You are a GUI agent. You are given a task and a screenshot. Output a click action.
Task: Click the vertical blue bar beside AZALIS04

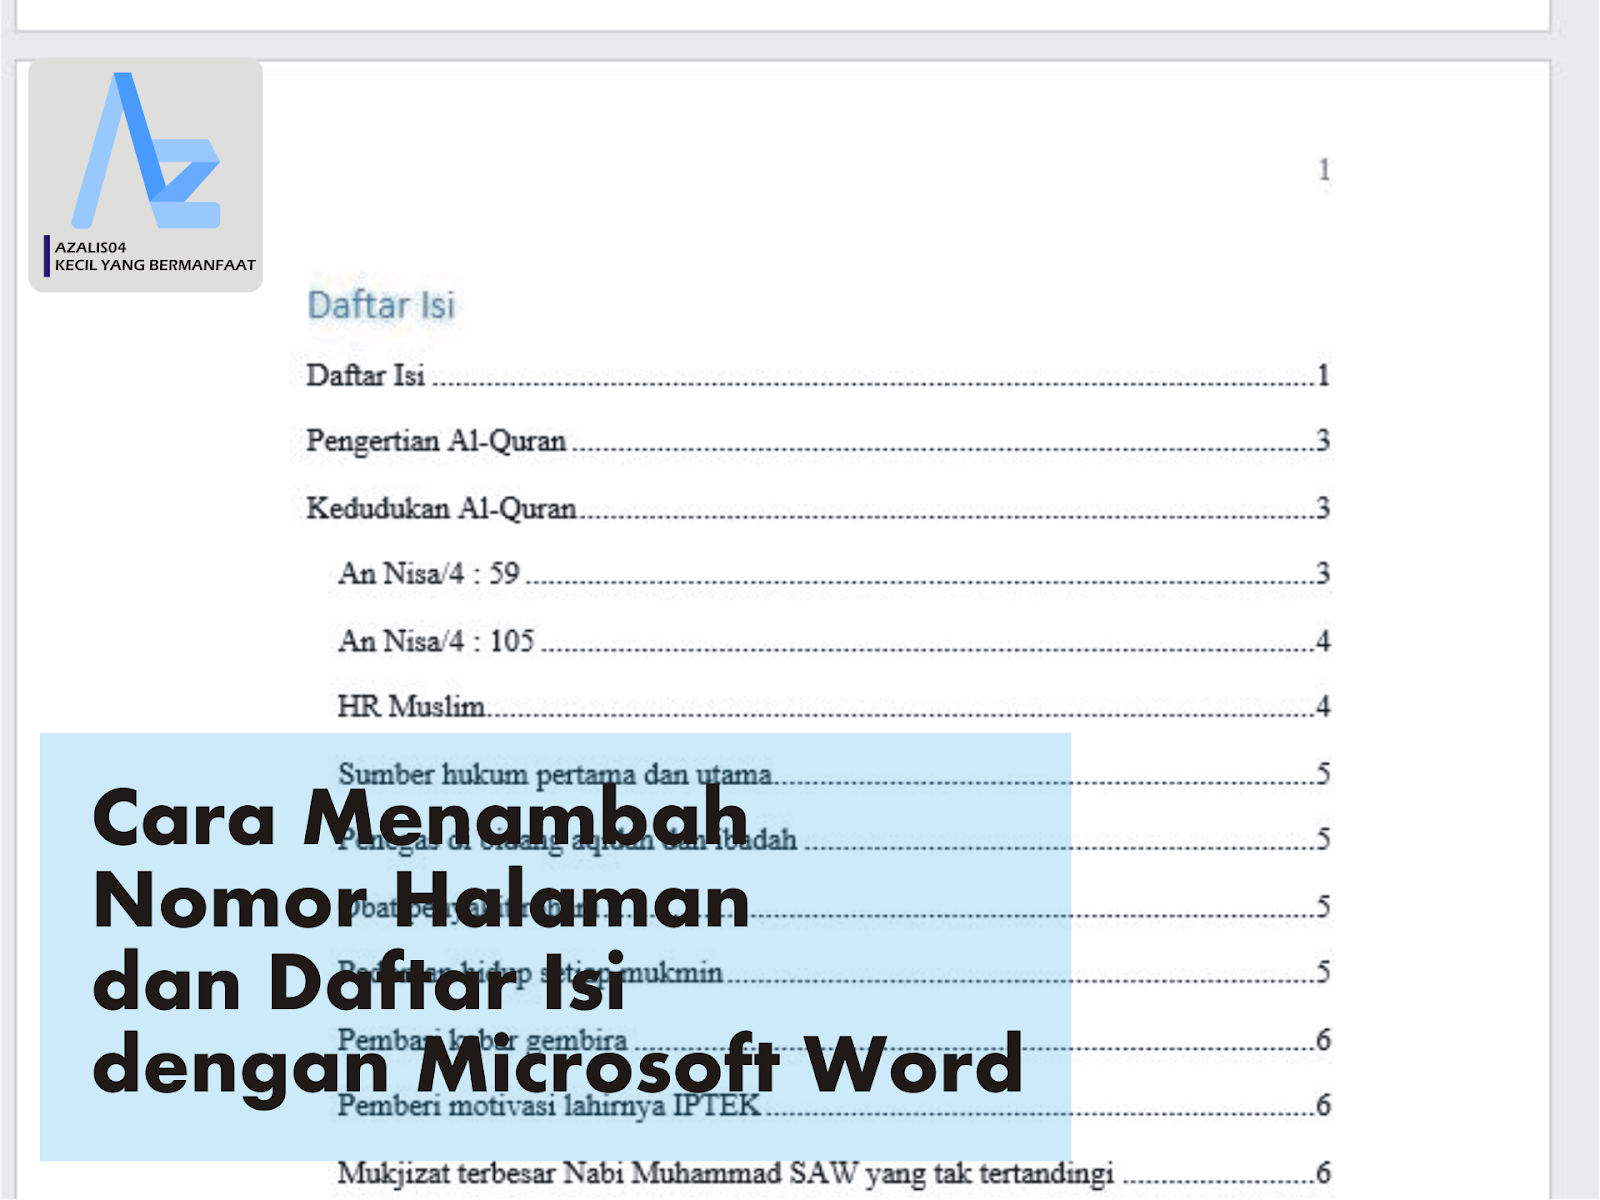click(x=45, y=254)
